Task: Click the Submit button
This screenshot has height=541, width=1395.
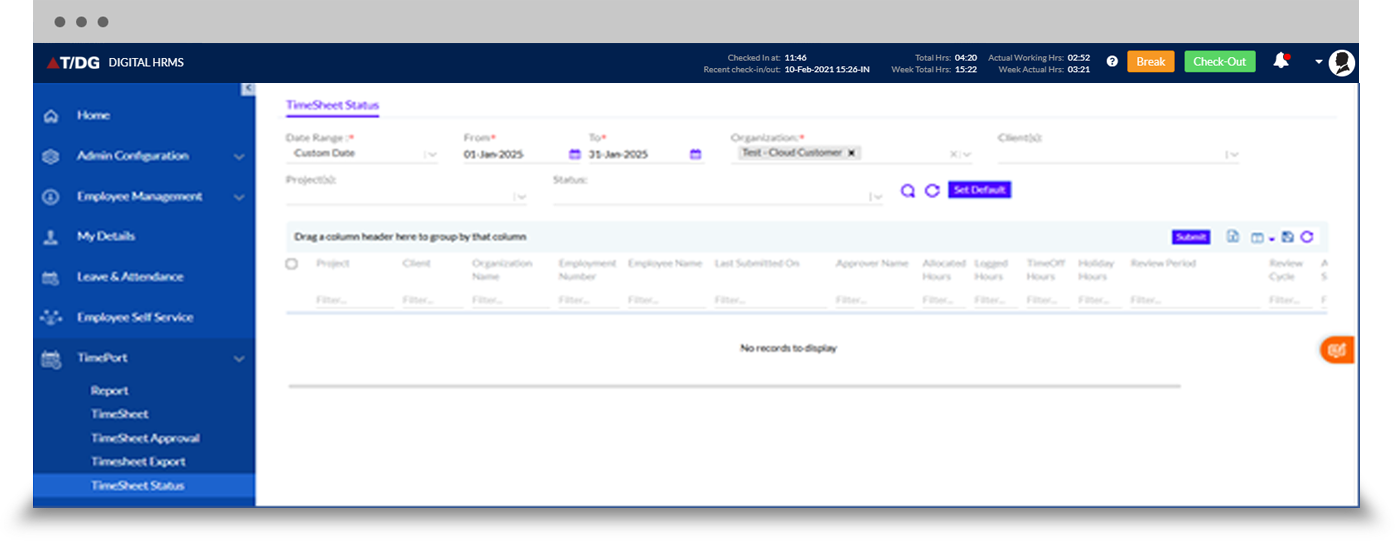Action: (1191, 237)
